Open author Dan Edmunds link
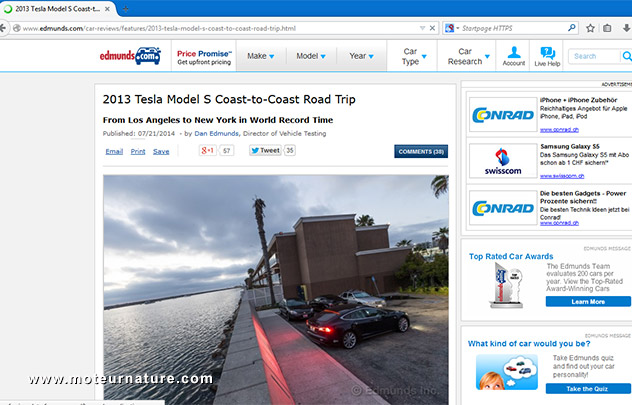 pos(216,133)
